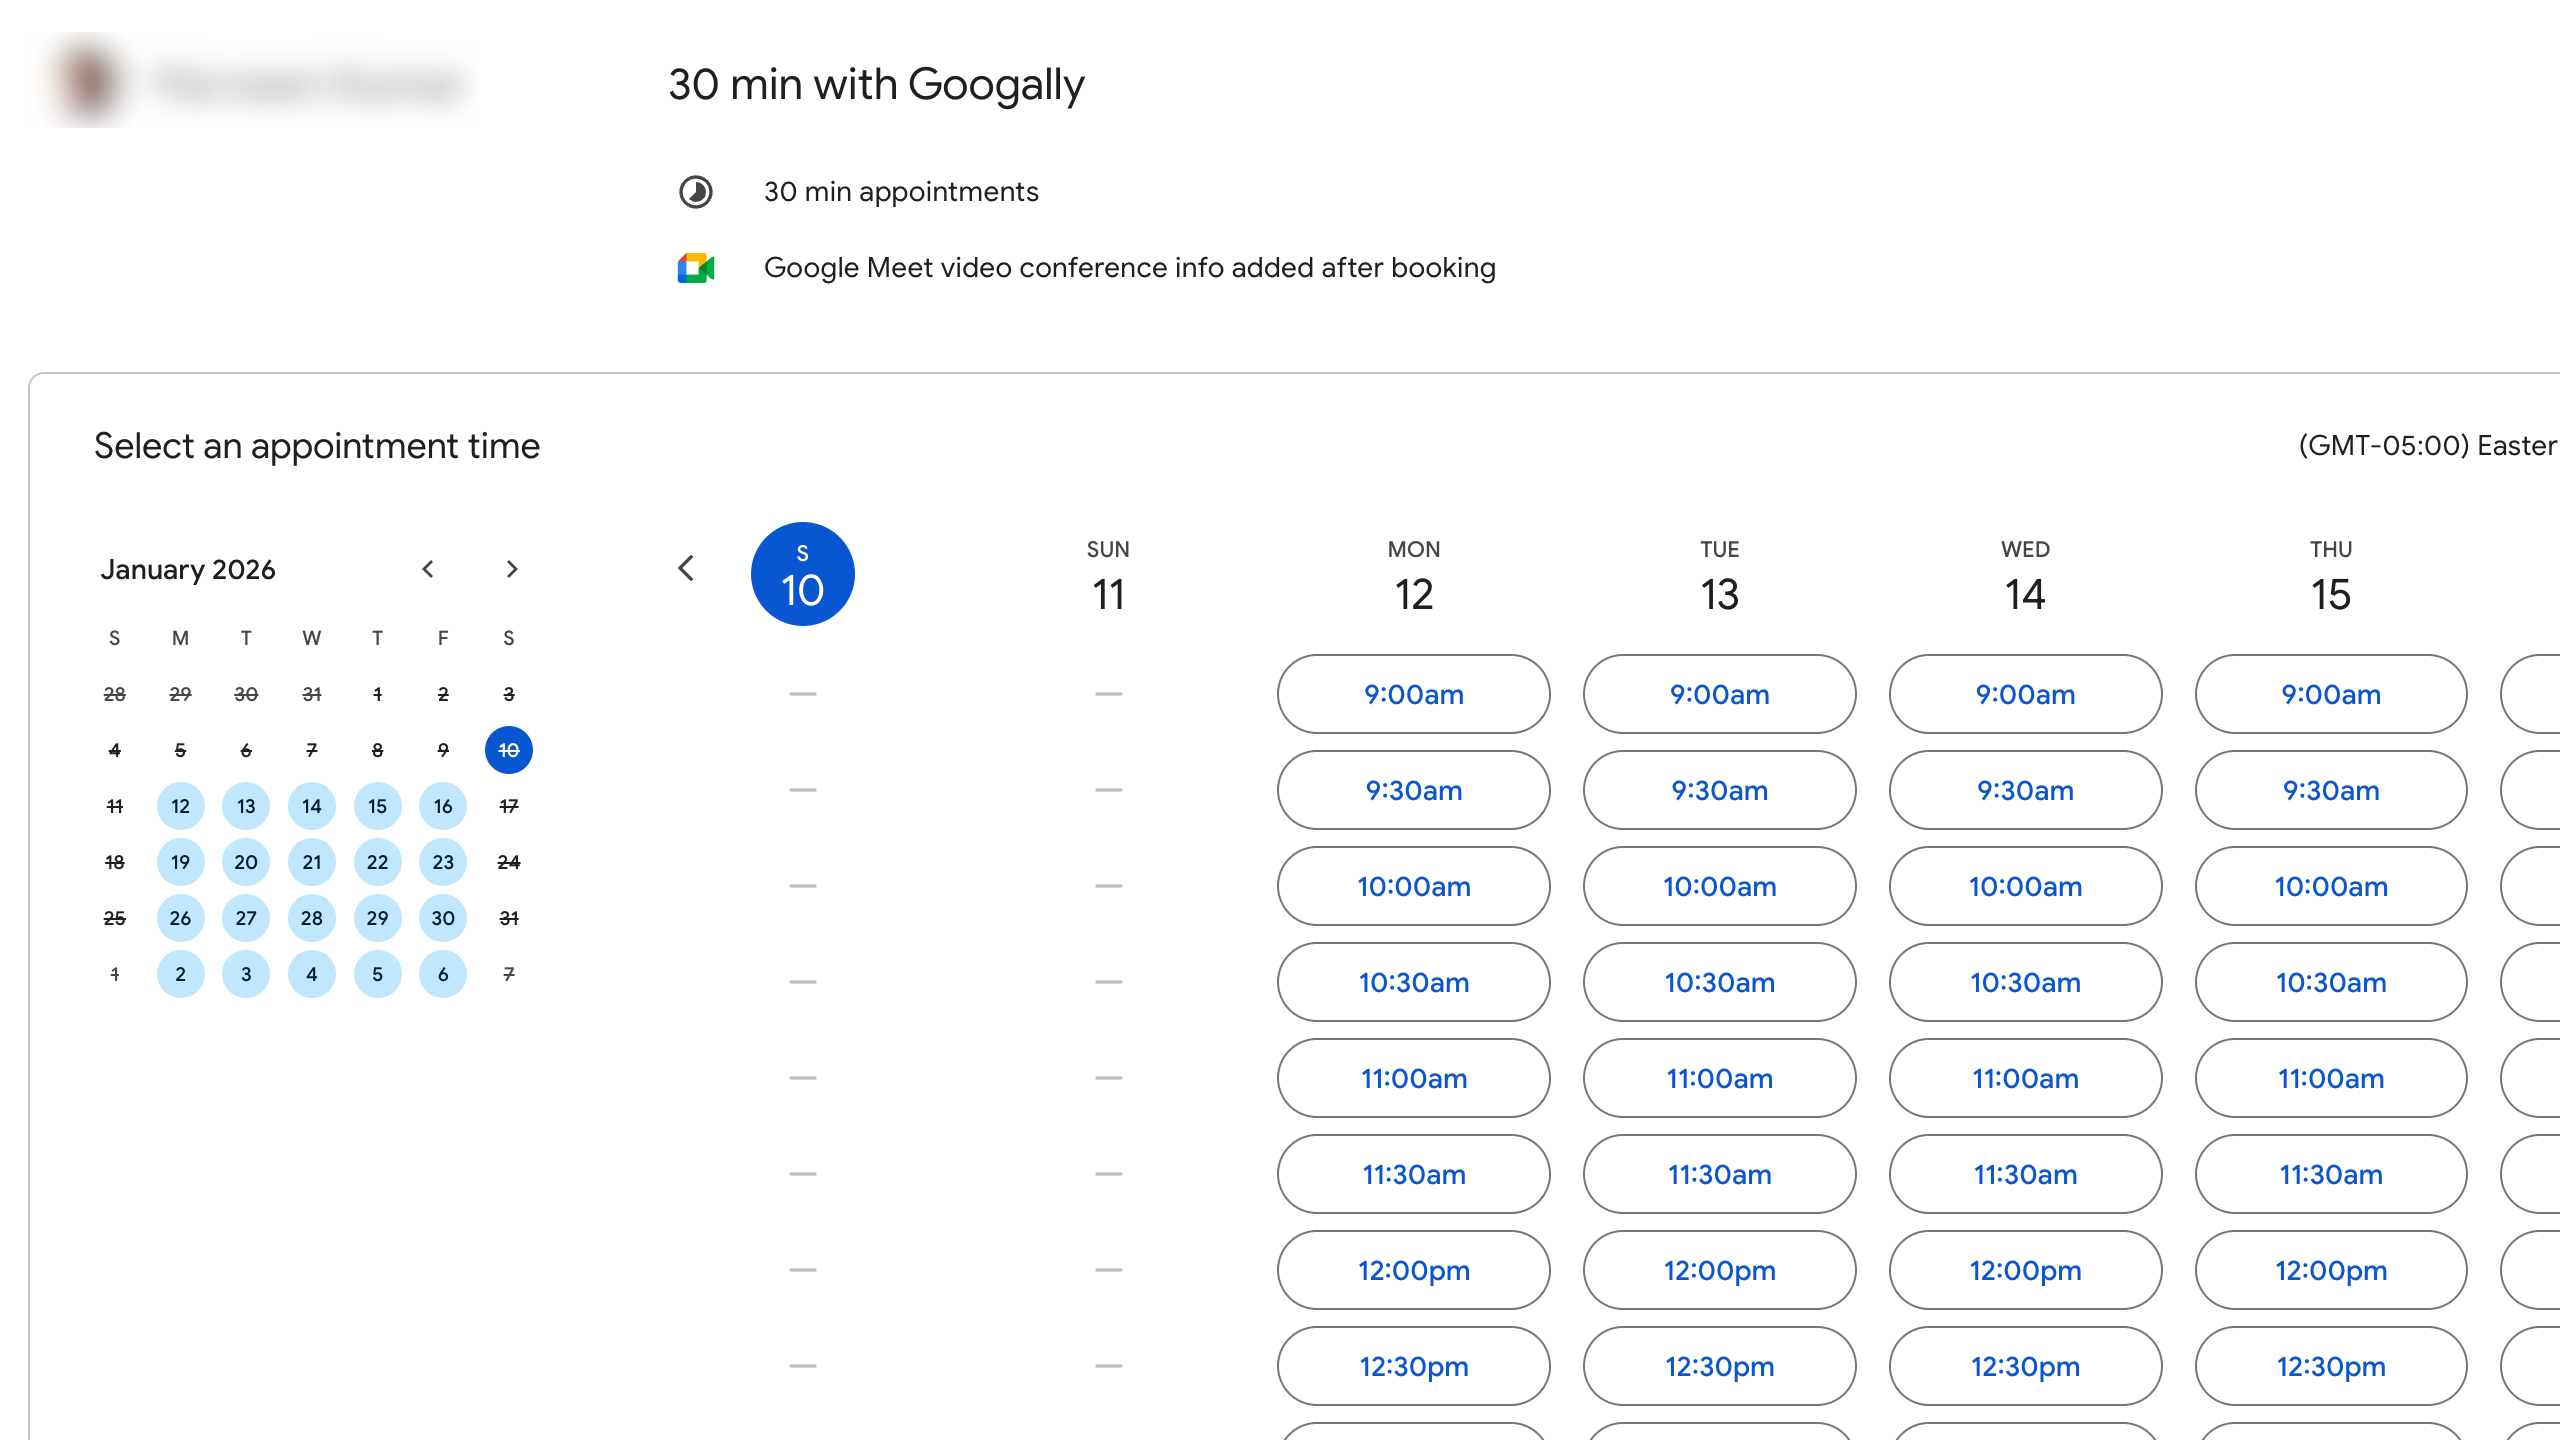Select selected date 10 in mini calendar

coord(508,750)
